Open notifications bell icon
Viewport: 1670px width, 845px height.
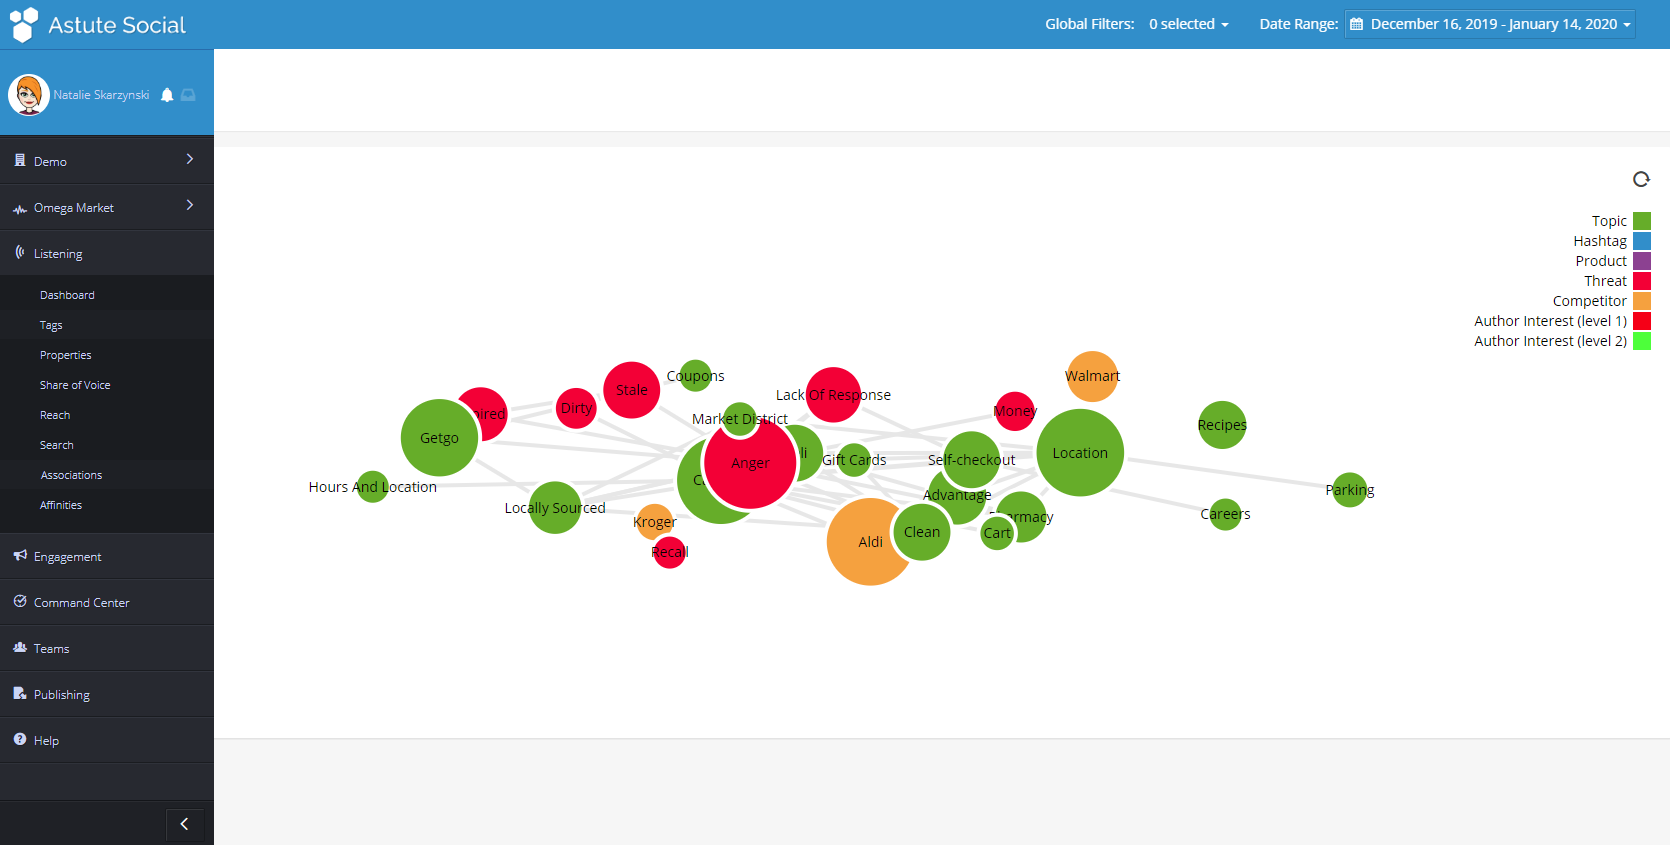point(167,95)
